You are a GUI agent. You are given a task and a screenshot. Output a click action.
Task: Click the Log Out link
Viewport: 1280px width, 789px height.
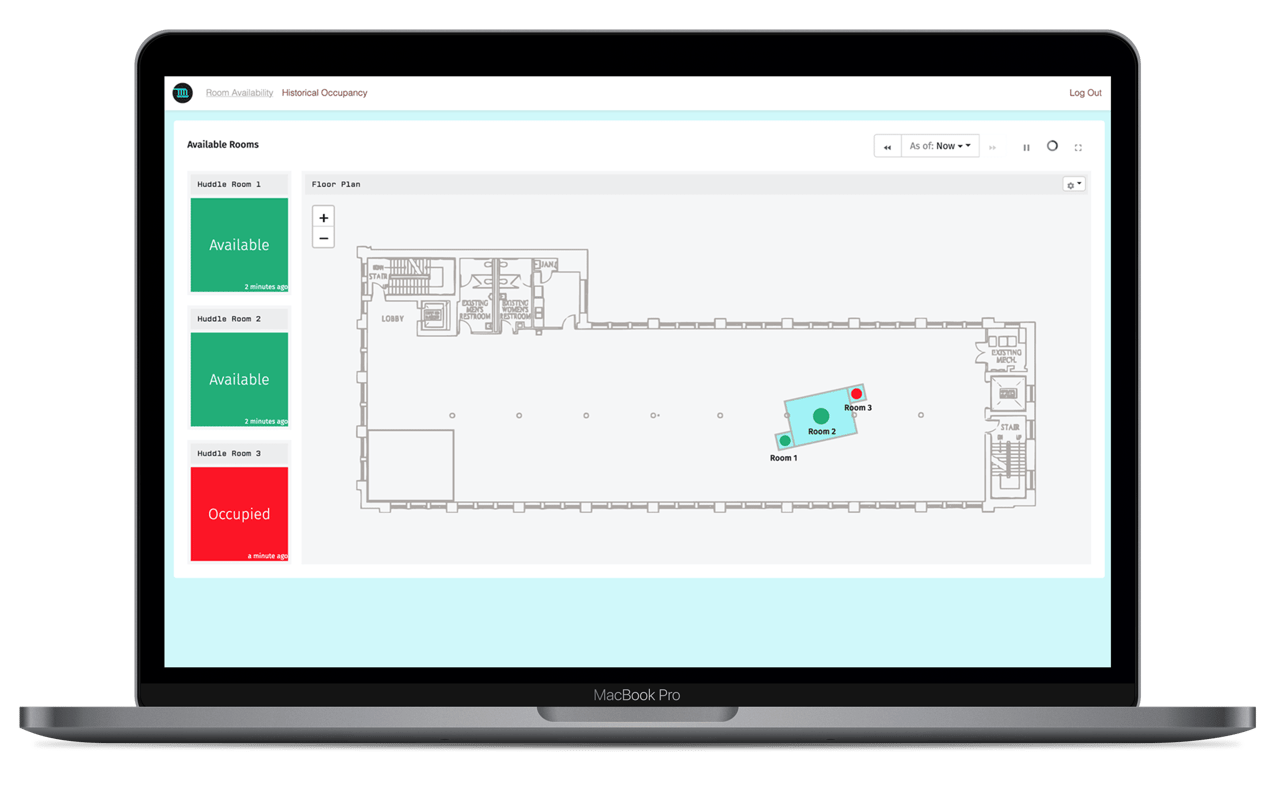click(x=1085, y=92)
